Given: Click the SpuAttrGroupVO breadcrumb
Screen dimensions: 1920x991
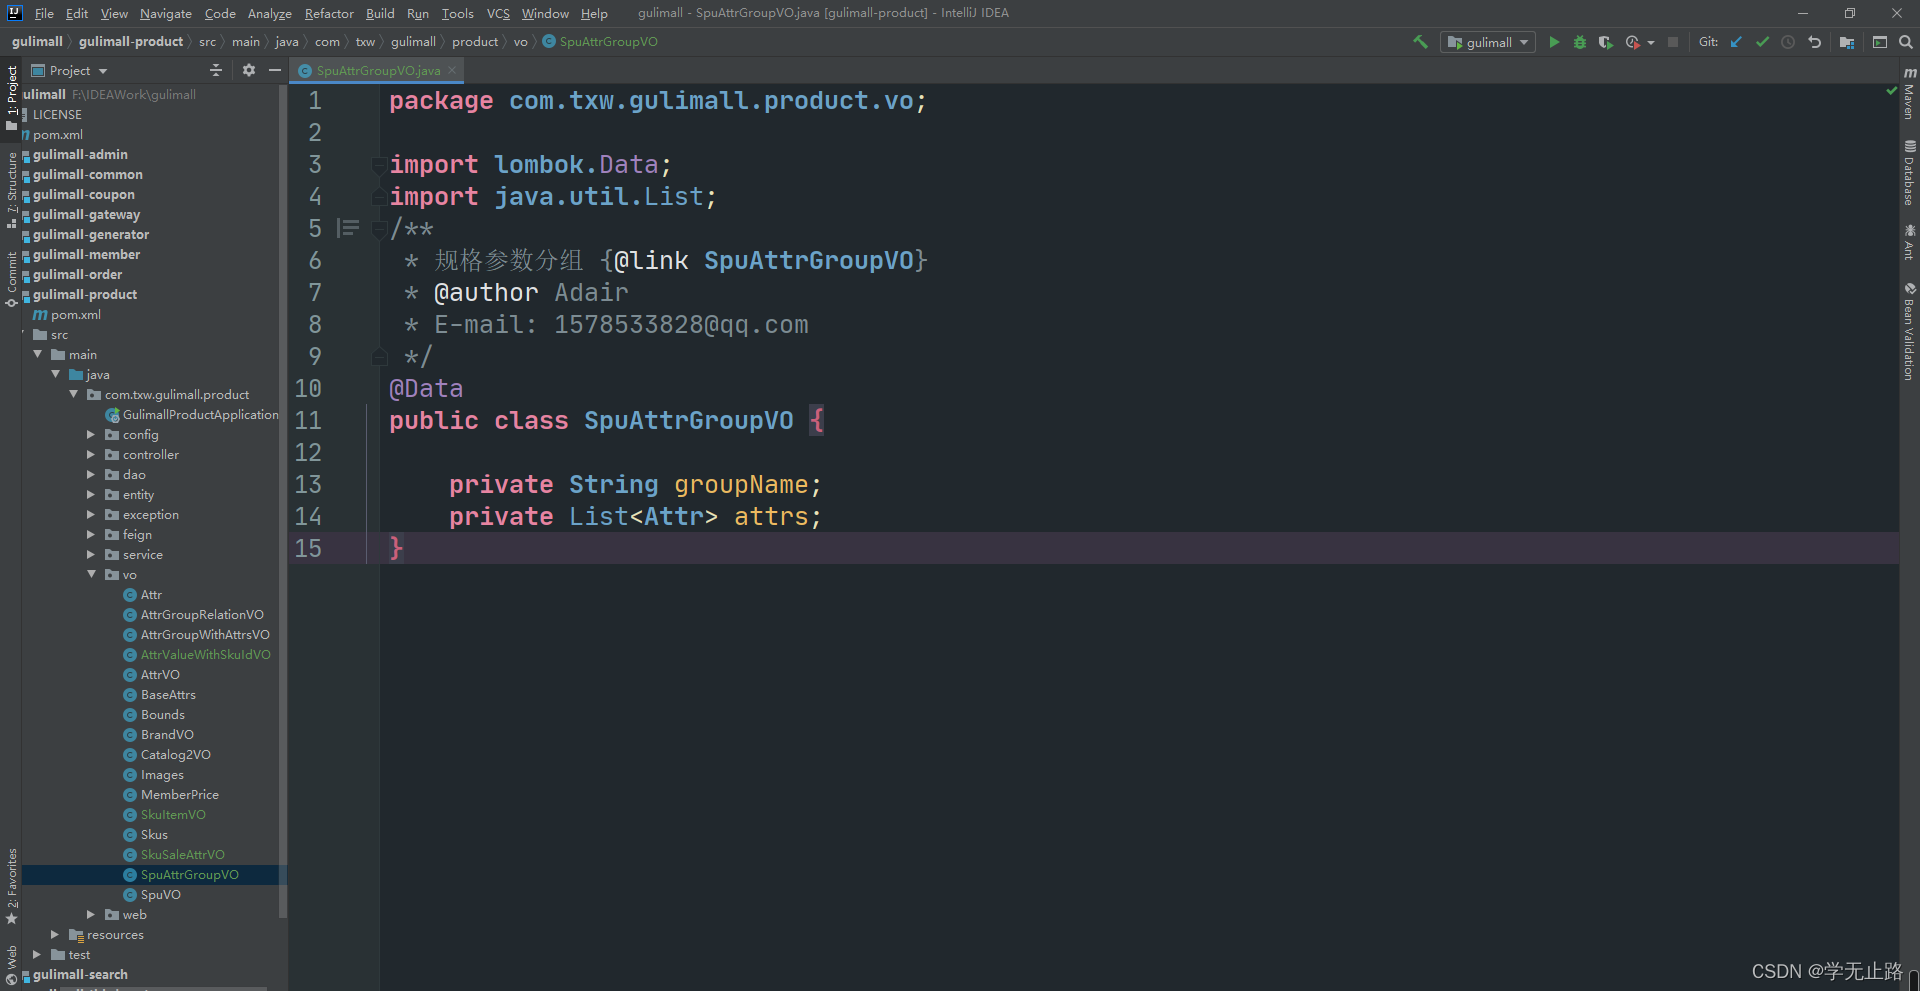Looking at the screenshot, I should [608, 41].
